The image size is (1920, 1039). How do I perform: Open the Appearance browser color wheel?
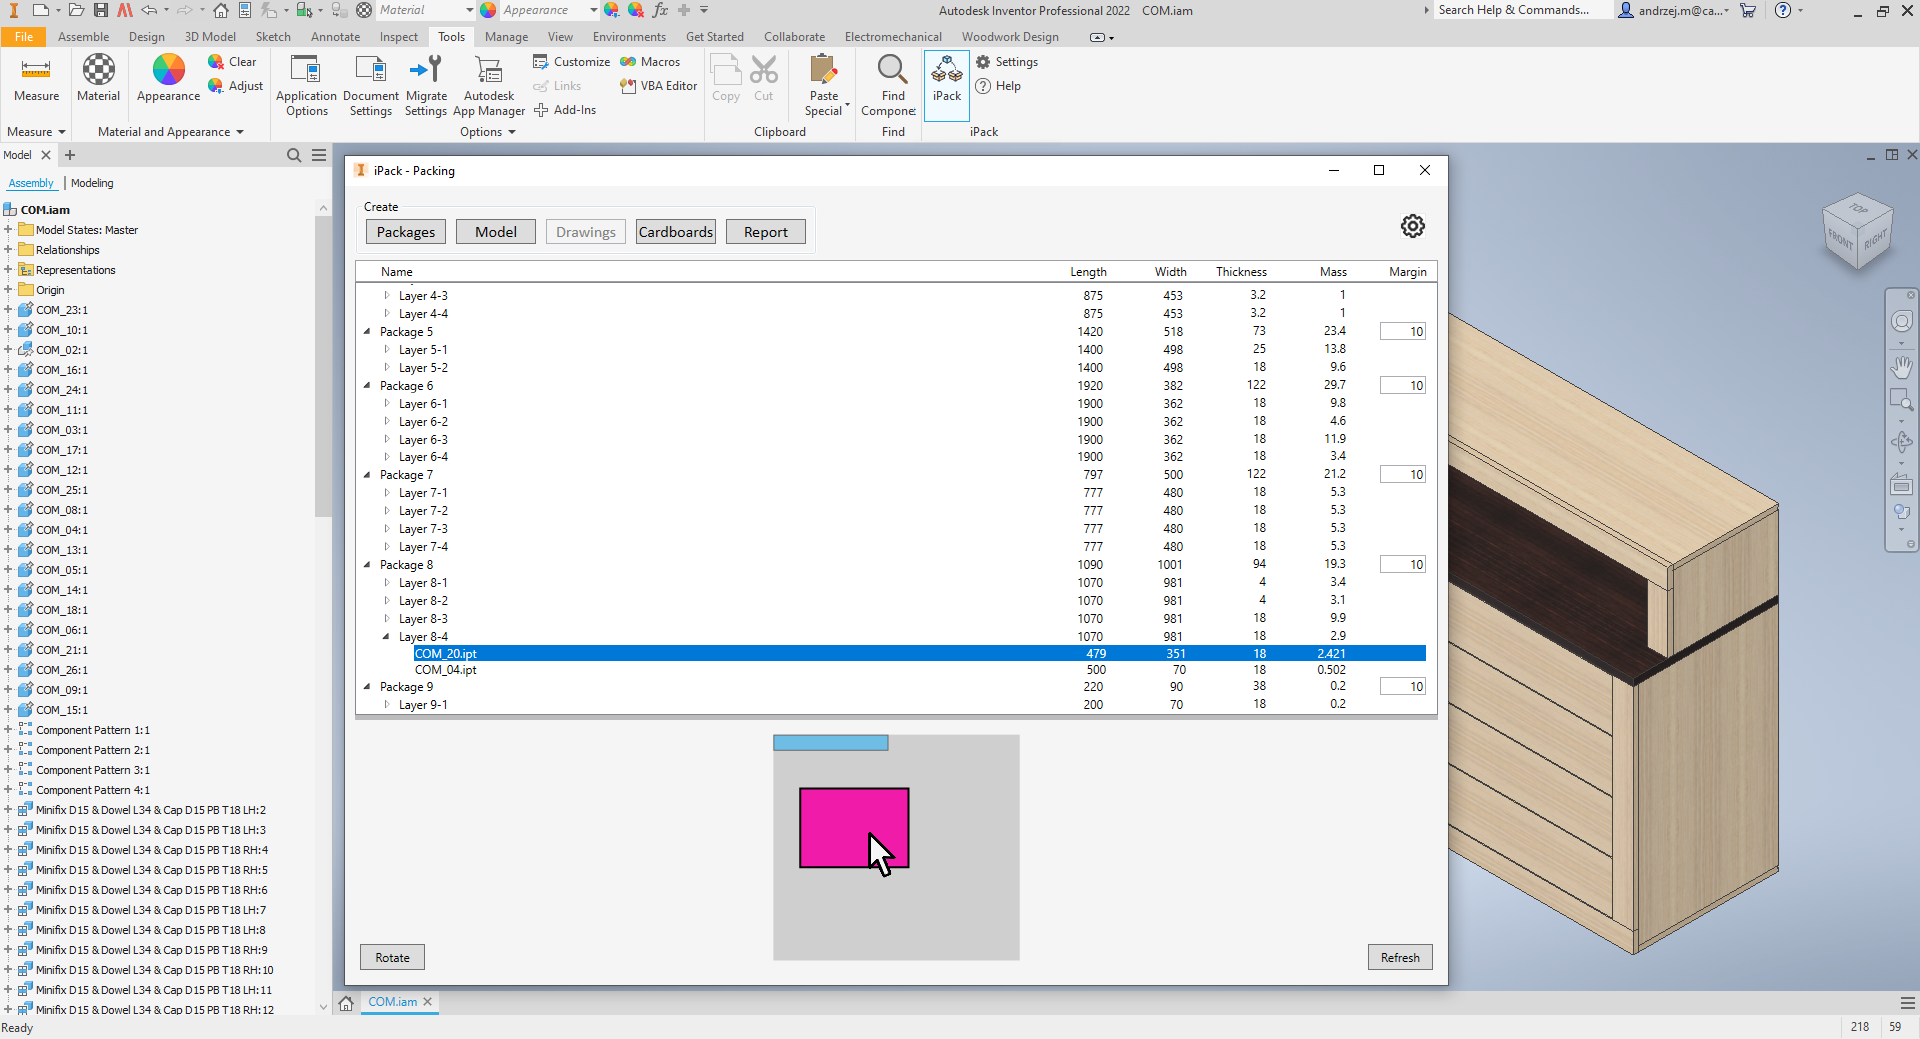(168, 79)
